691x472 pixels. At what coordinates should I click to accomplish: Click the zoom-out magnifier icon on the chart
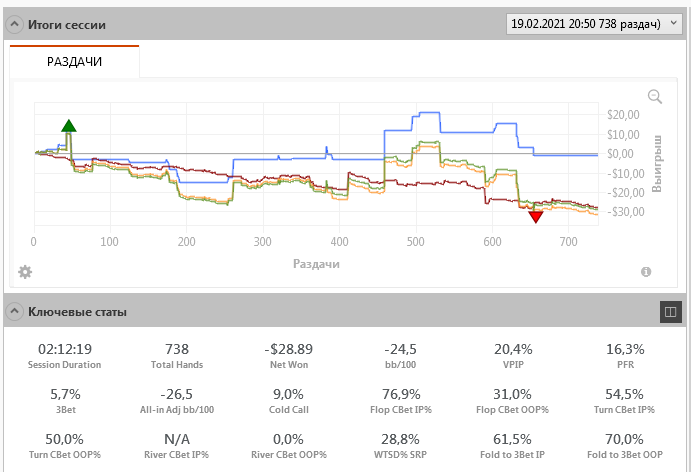point(654,97)
